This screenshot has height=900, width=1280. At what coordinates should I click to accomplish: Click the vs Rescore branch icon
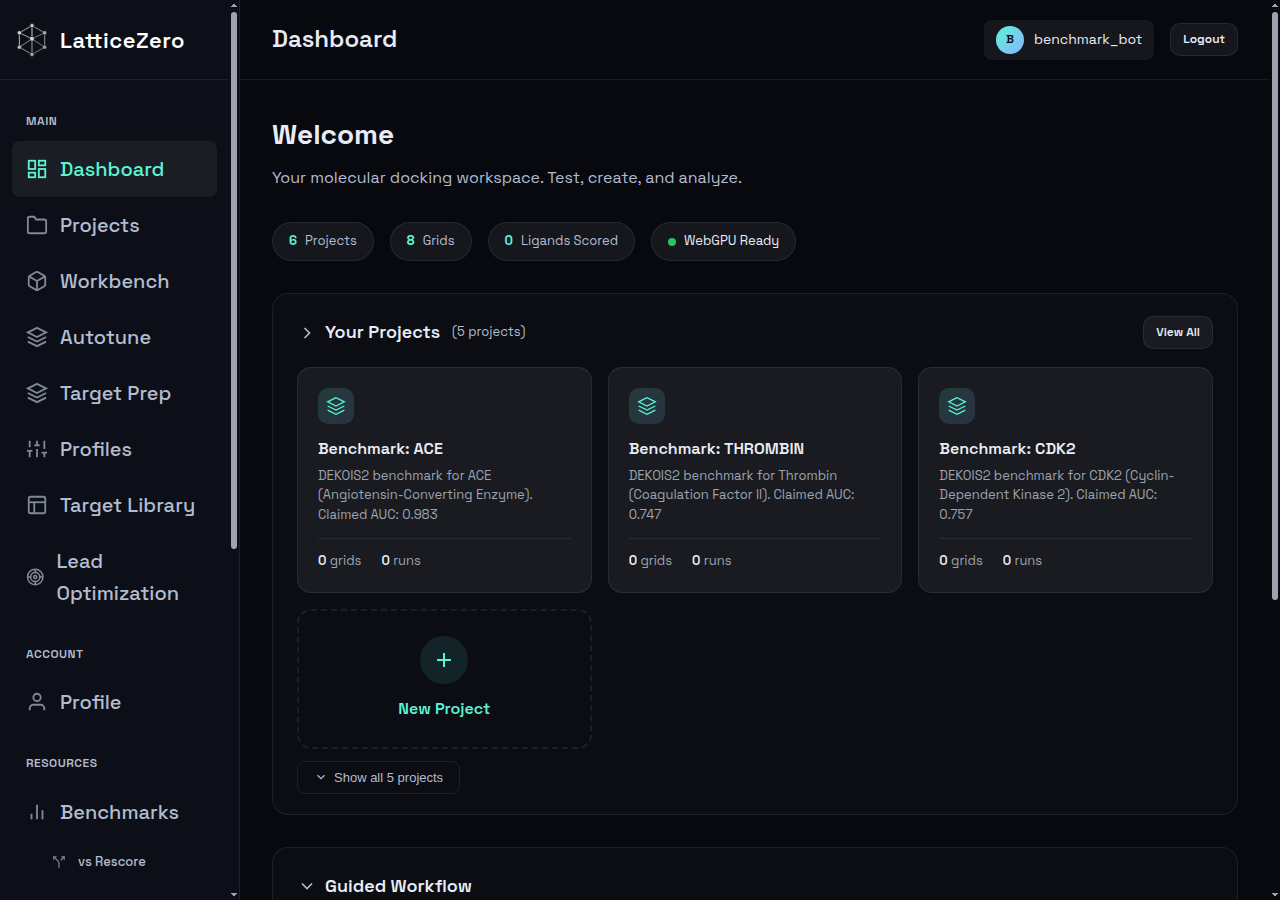point(59,861)
